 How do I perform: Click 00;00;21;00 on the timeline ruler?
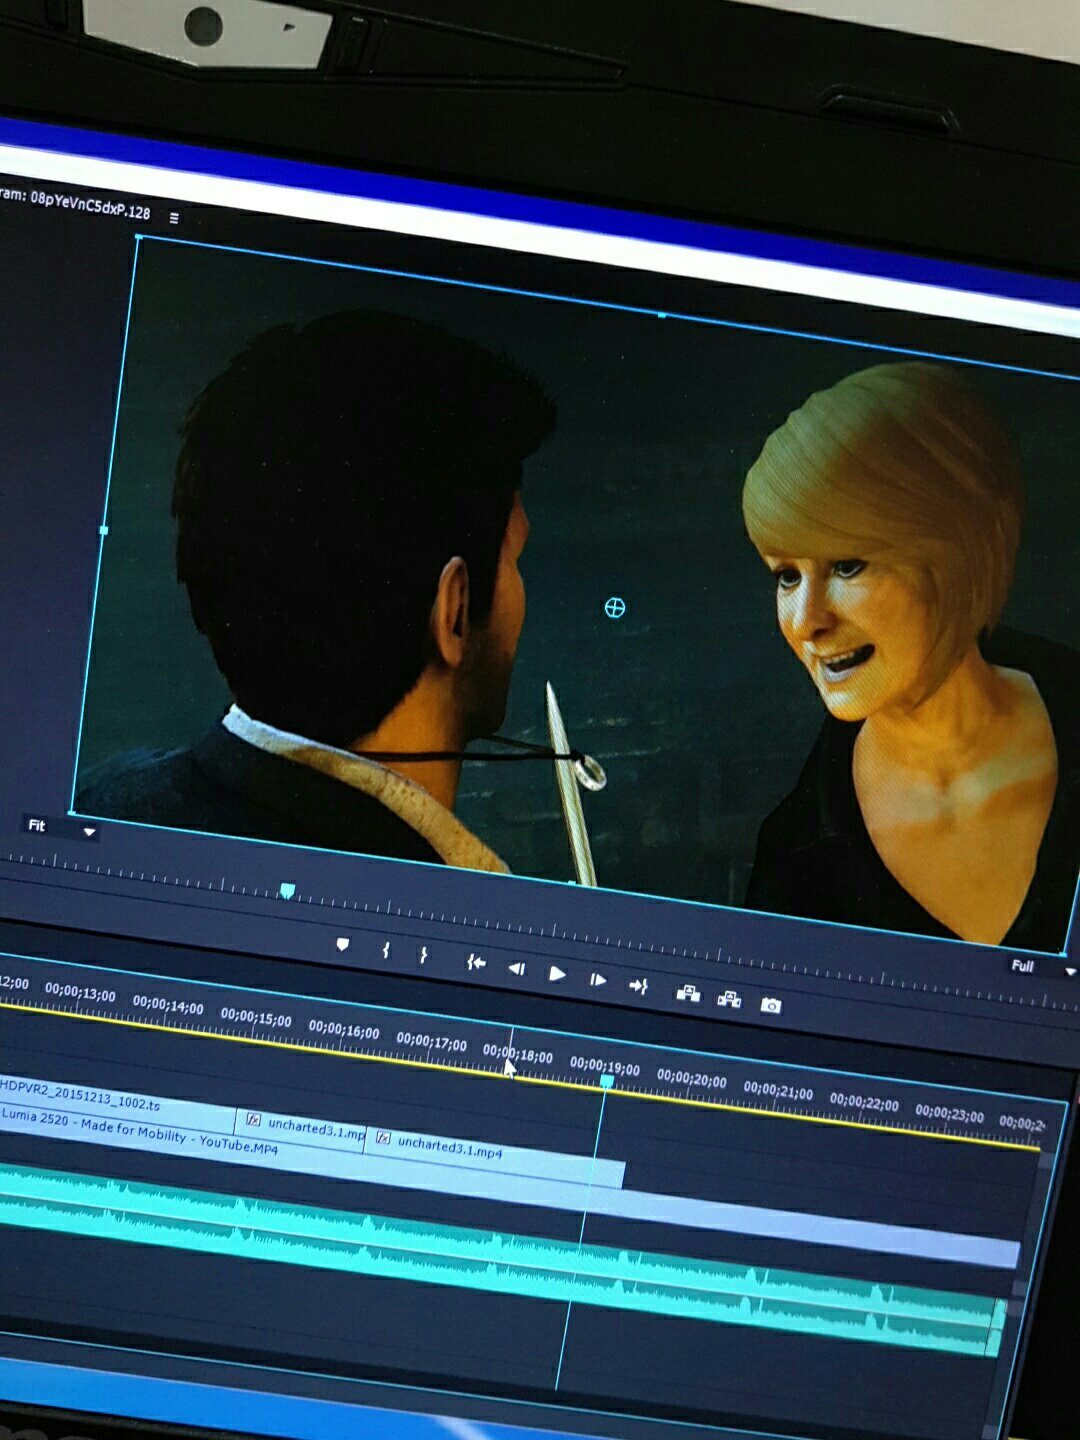point(778,1091)
